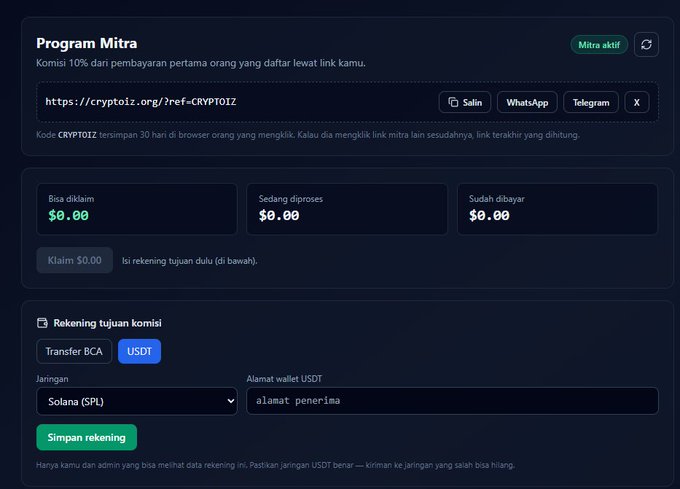Click the copy icon in Salin button
Image resolution: width=680 pixels, height=489 pixels.
pyautogui.click(x=453, y=102)
